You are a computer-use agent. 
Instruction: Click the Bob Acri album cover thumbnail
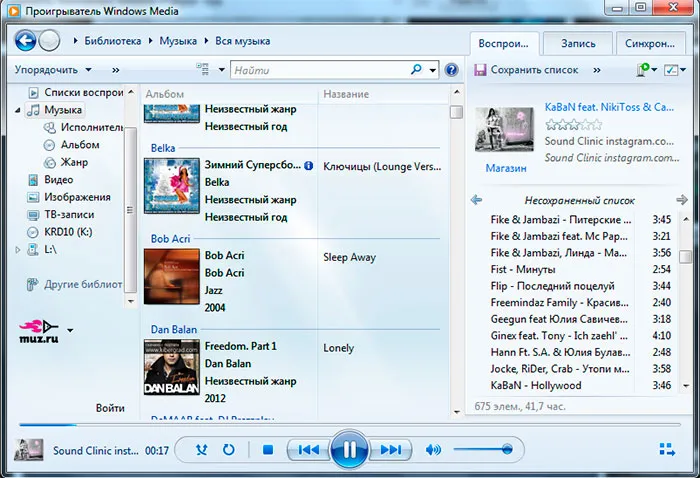coord(172,276)
